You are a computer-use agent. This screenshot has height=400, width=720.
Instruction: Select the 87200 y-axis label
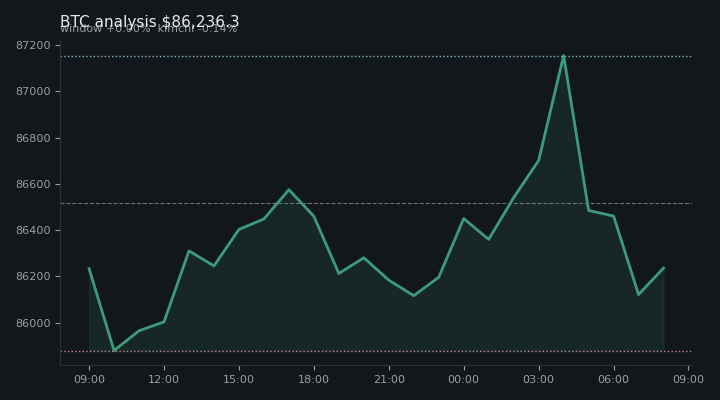tap(33, 45)
